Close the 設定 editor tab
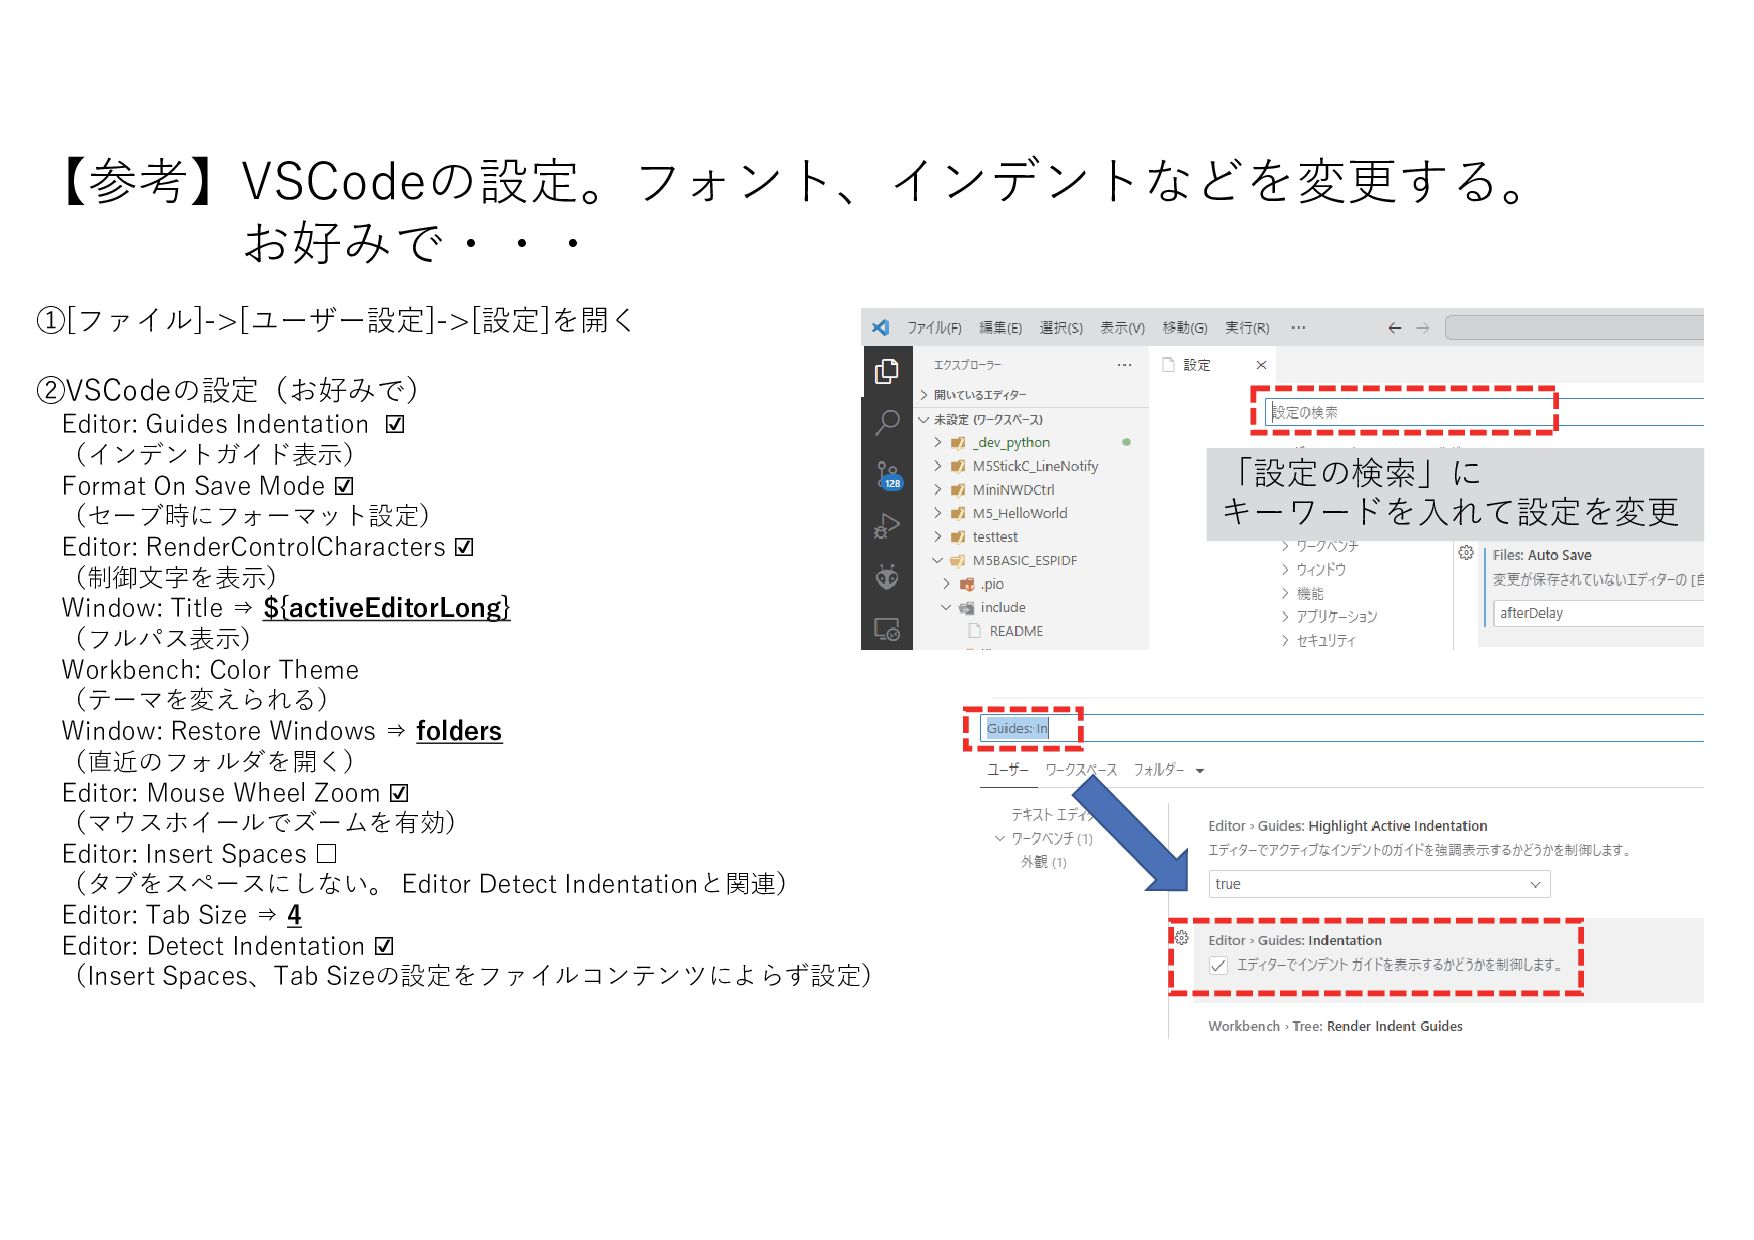Viewport: 1754px width, 1240px height. [x=1261, y=365]
